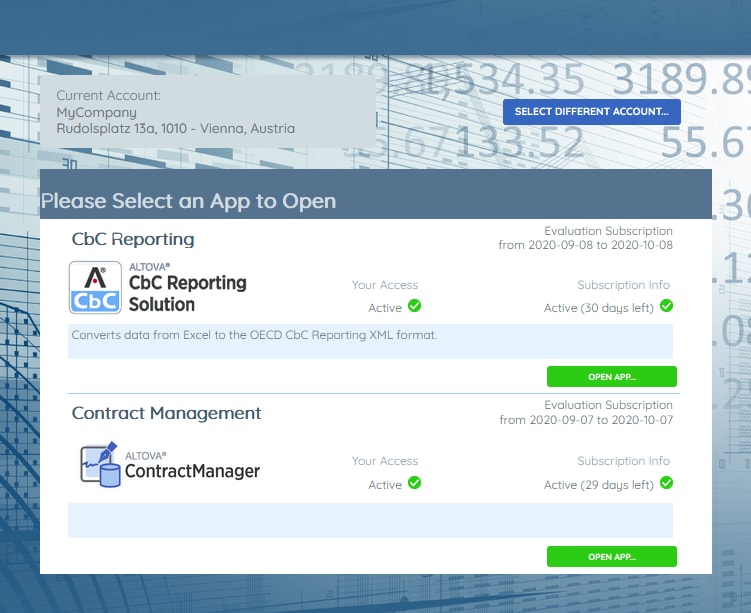Click green checkmark next to 29 days left
The width and height of the screenshot is (751, 613).
(x=666, y=483)
